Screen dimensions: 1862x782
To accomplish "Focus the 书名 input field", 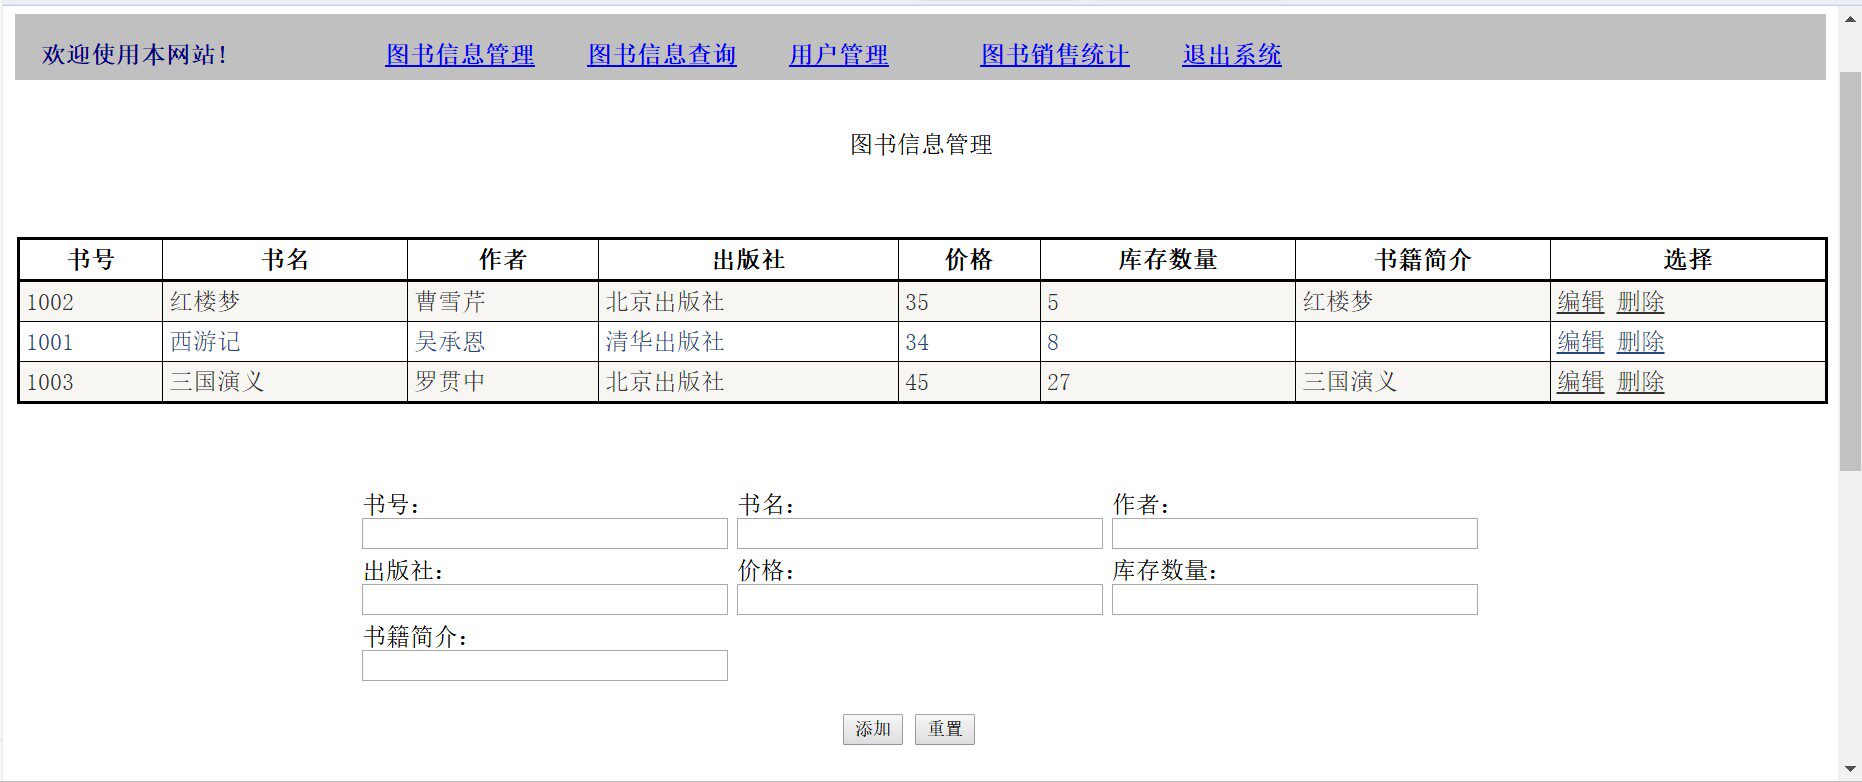I will (920, 533).
